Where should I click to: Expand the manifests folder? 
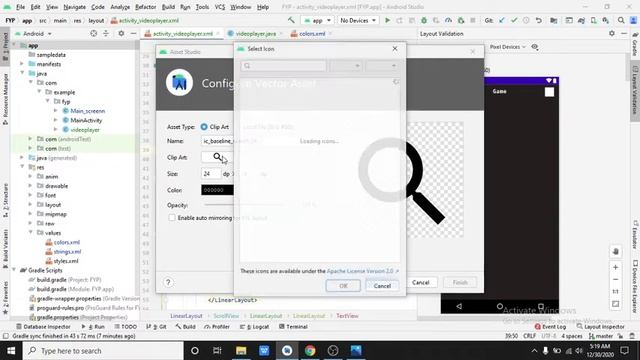coord(22,64)
